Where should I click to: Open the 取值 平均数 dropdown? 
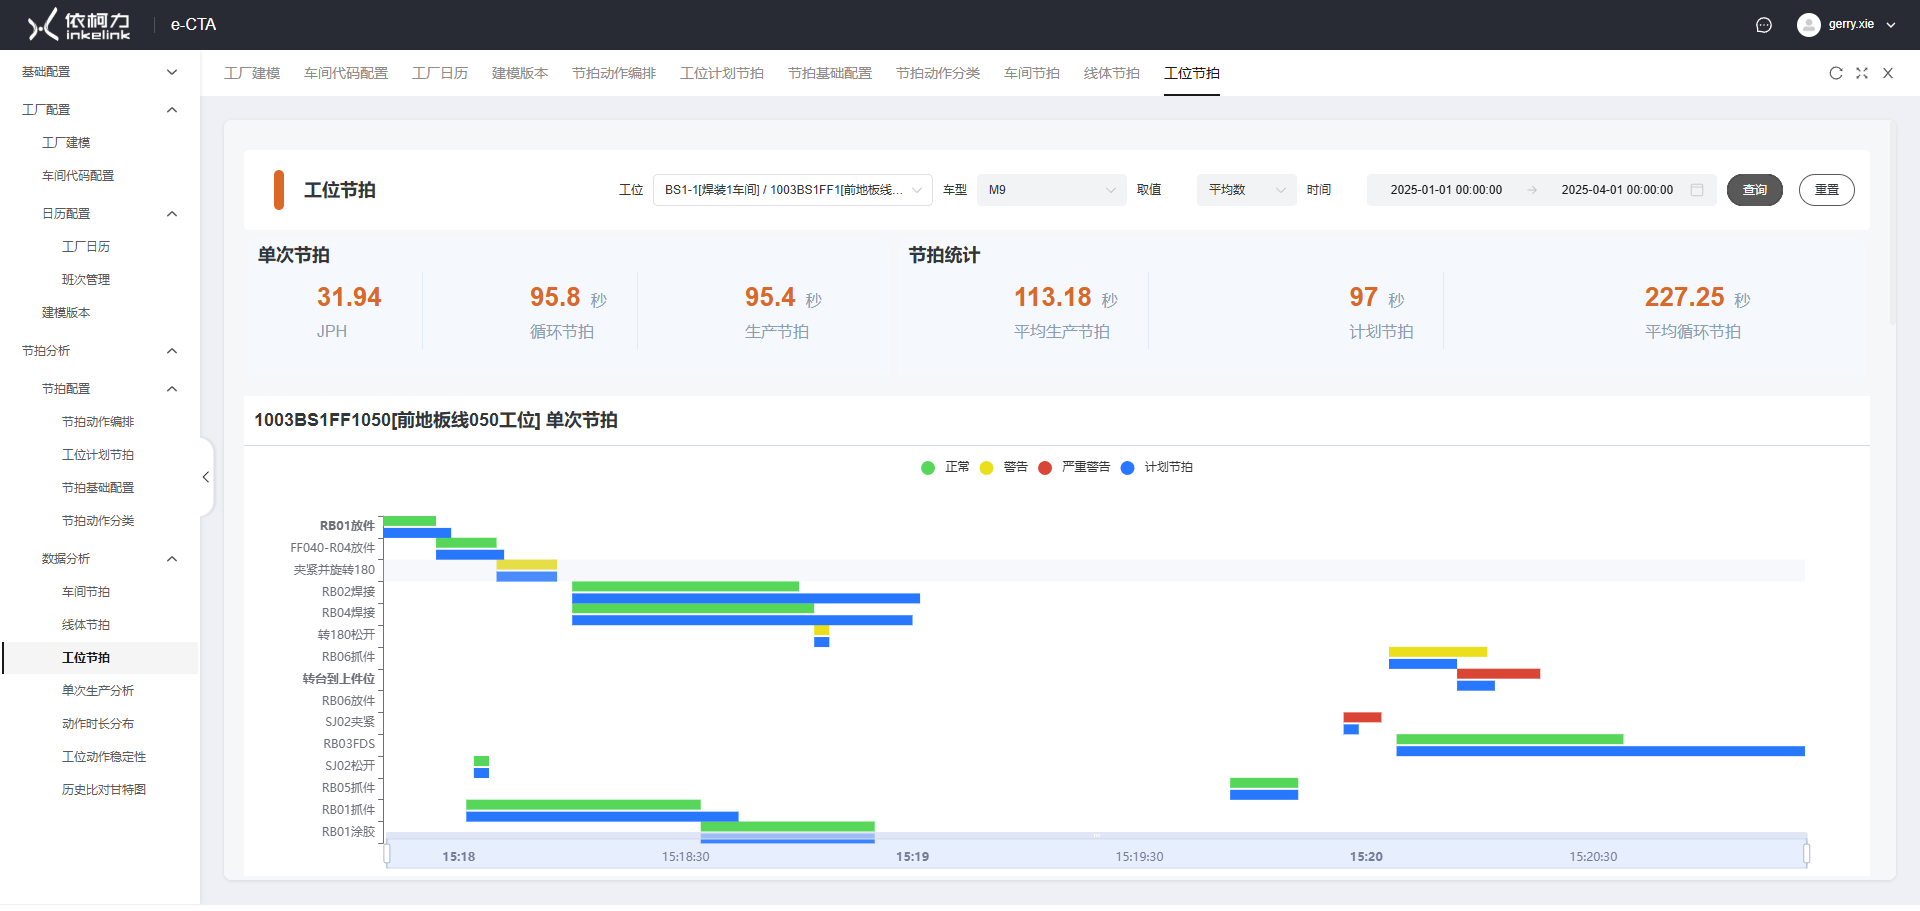[1246, 190]
